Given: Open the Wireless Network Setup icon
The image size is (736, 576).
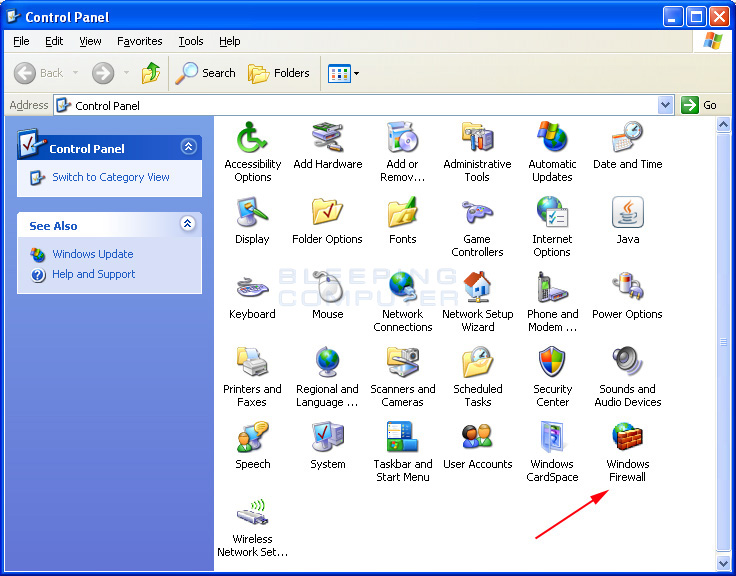Looking at the screenshot, I should tap(252, 513).
